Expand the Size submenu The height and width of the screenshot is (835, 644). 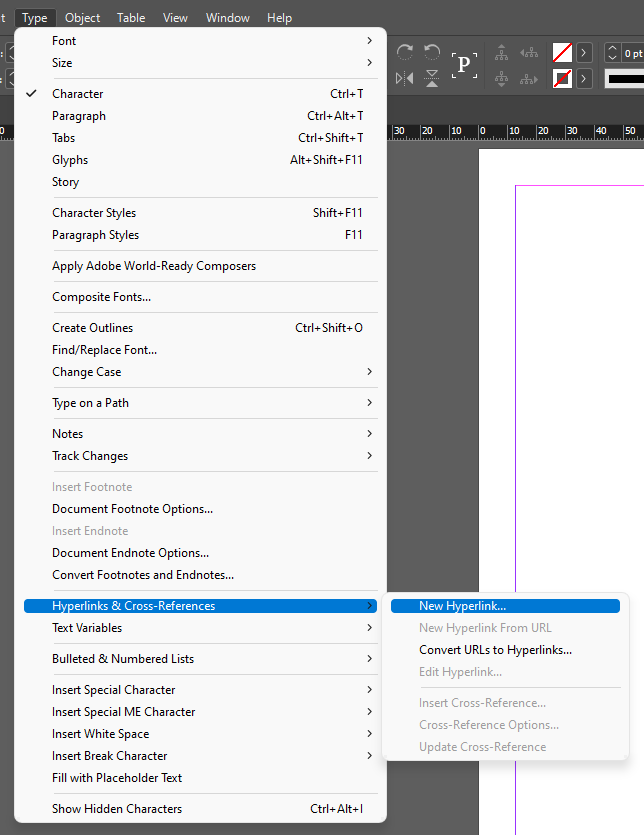(201, 63)
